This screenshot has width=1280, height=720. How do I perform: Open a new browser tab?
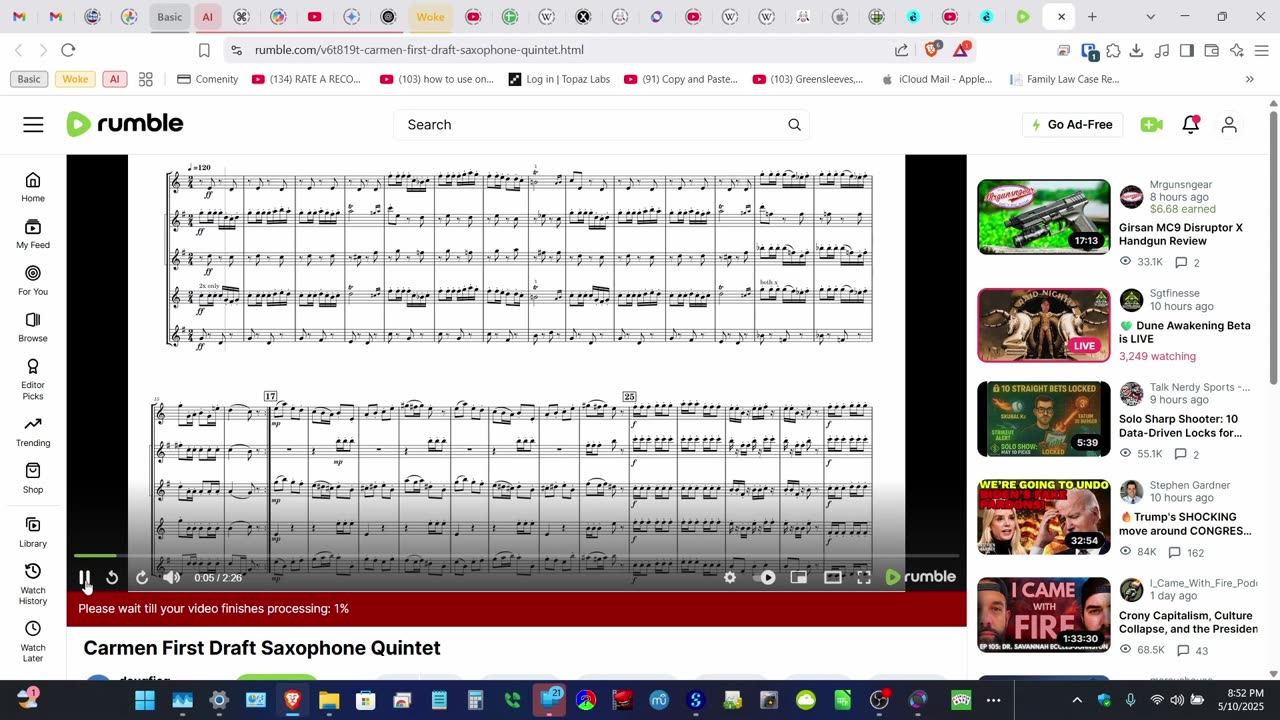coord(1092,16)
